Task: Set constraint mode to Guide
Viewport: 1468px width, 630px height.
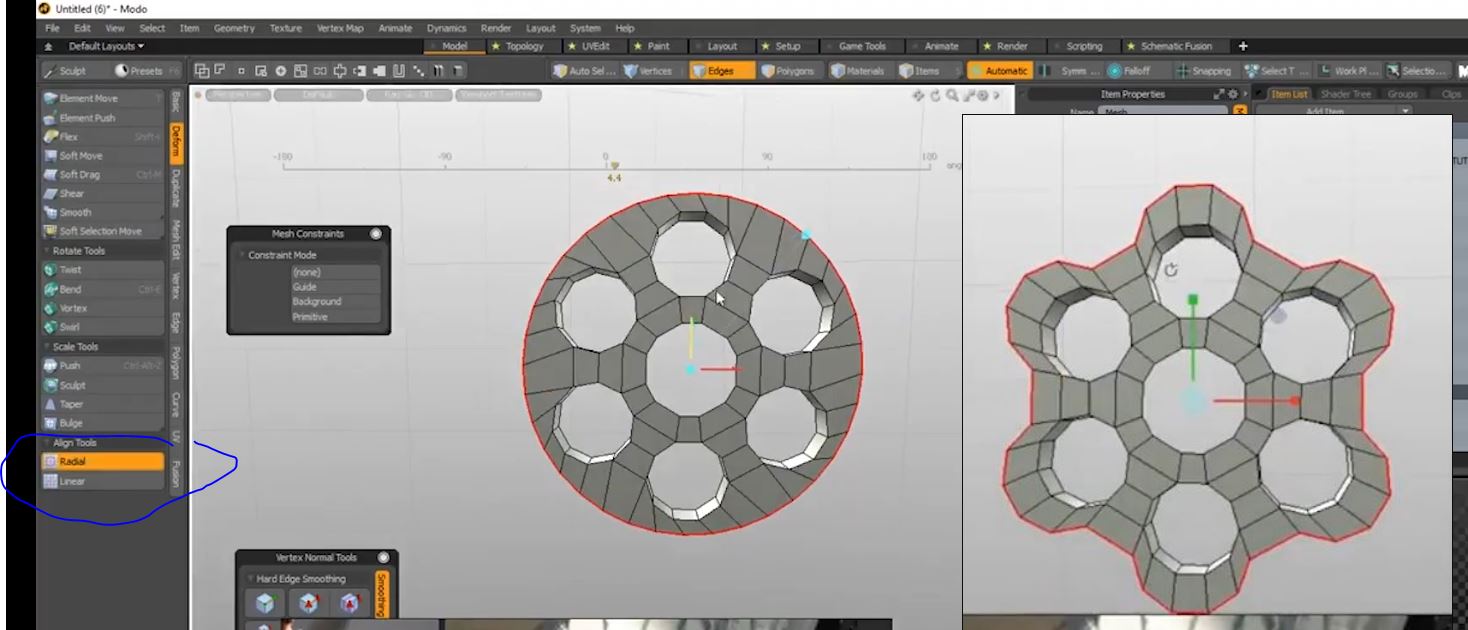Action: [335, 287]
